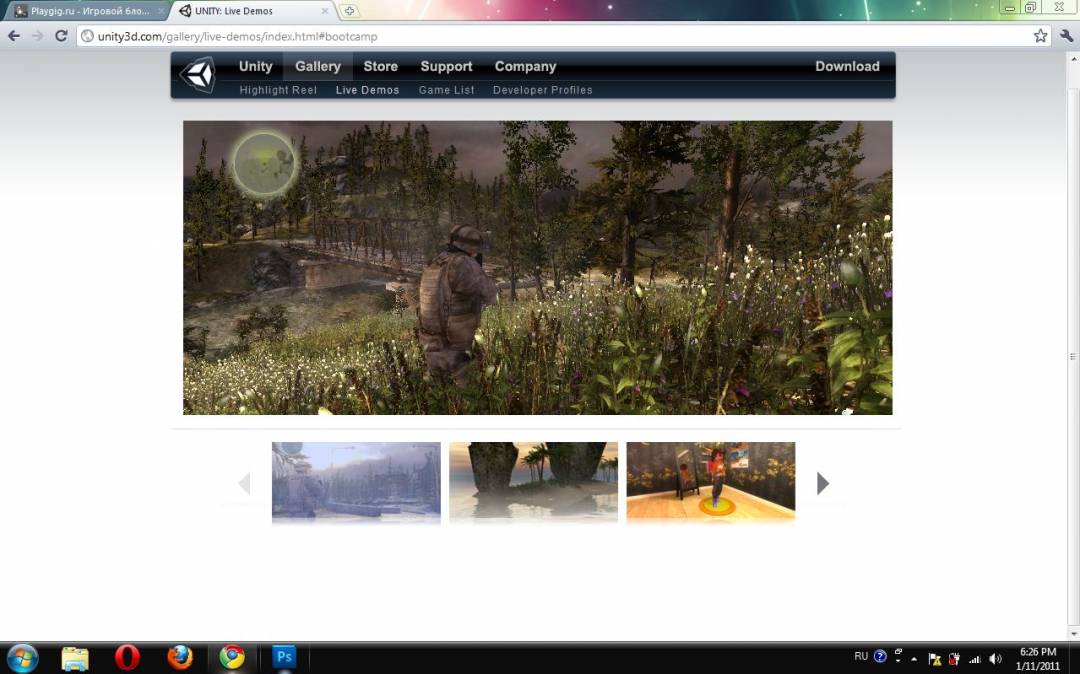Open the Store menu item
Screen dimensions: 1080x674
click(x=380, y=67)
